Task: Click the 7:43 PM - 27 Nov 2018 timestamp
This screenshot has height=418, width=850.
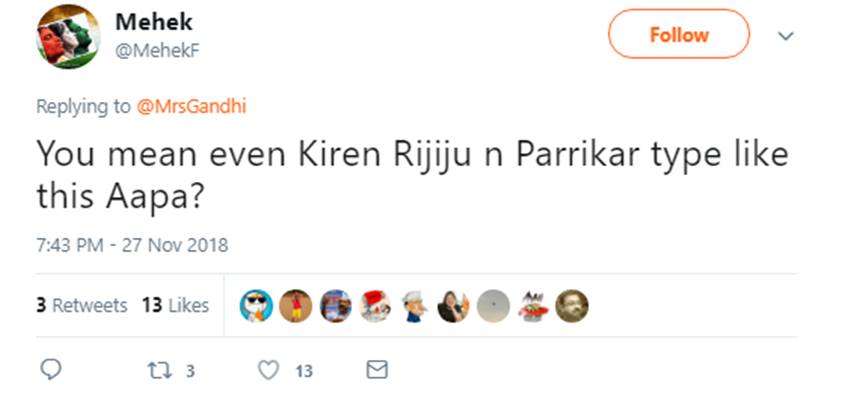Action: point(132,245)
